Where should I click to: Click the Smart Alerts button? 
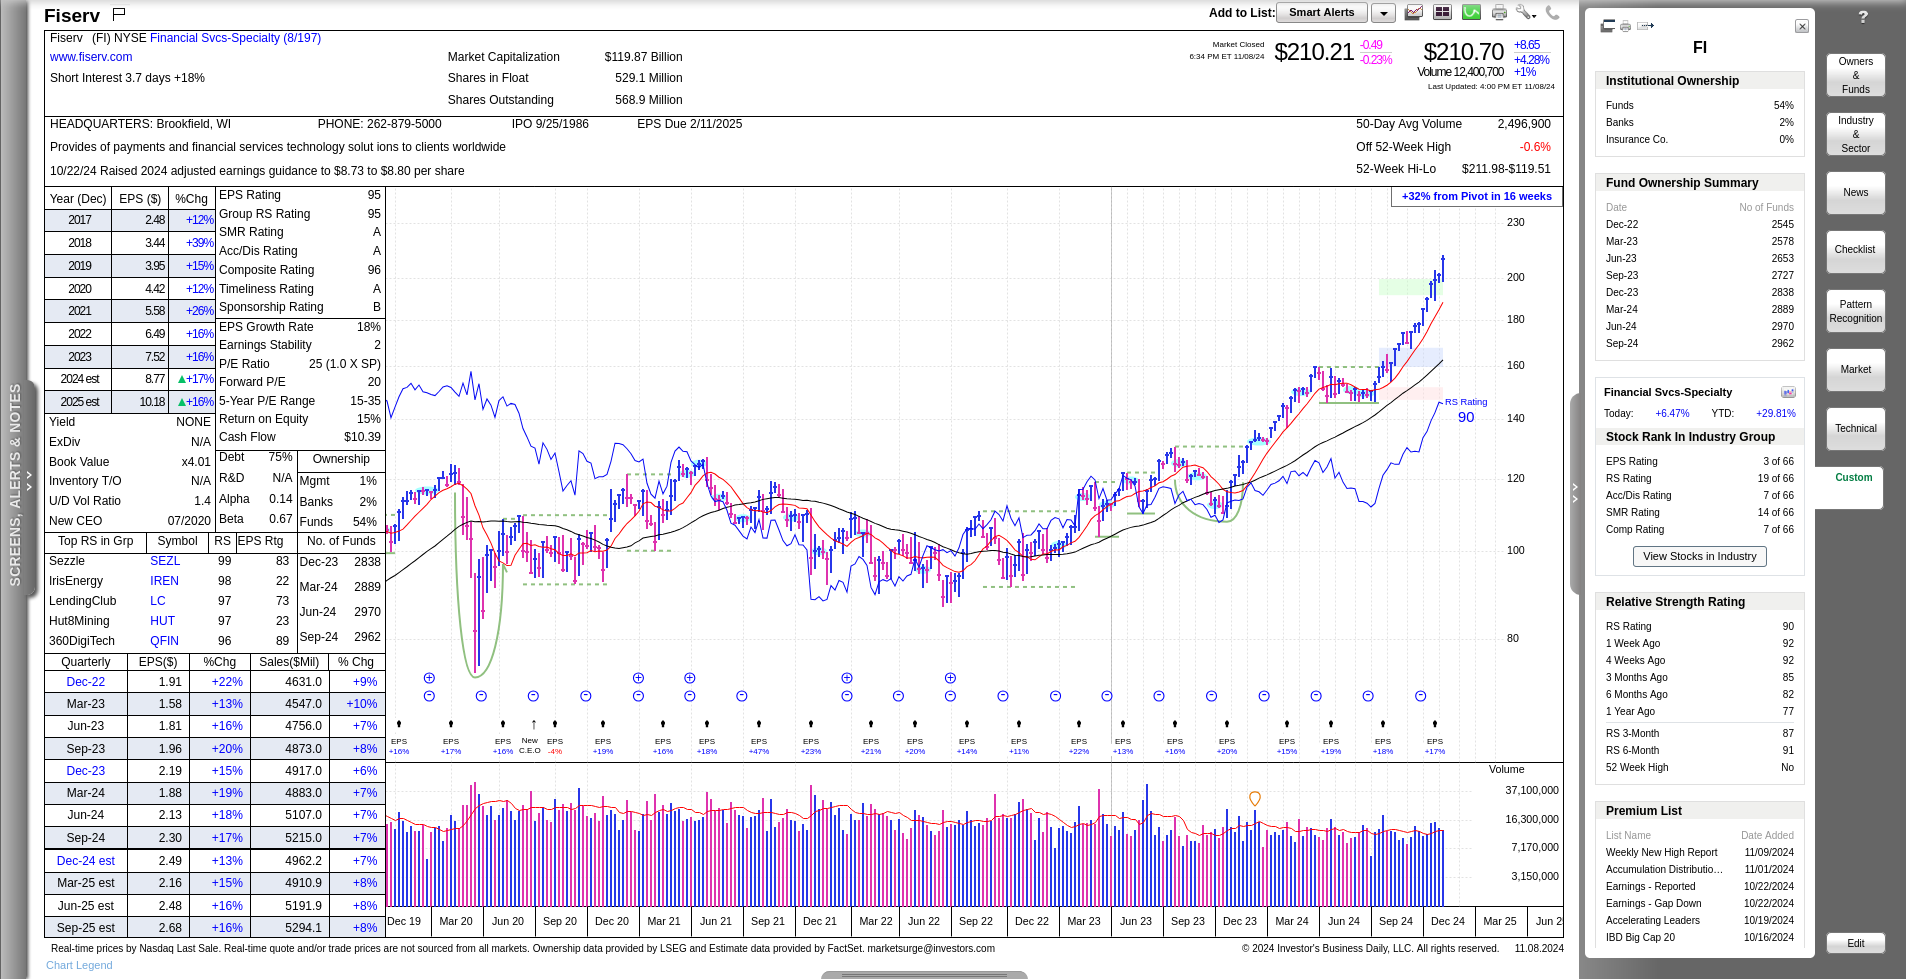1321,13
